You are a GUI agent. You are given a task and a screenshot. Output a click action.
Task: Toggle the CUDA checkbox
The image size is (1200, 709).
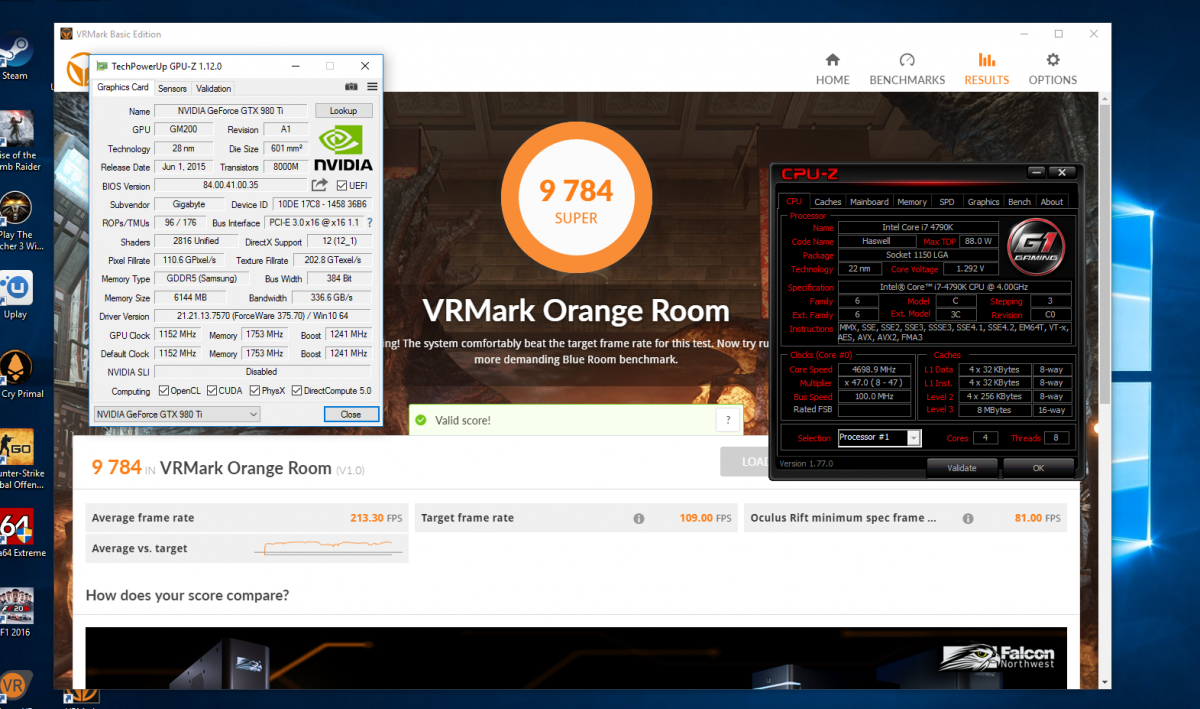212,391
